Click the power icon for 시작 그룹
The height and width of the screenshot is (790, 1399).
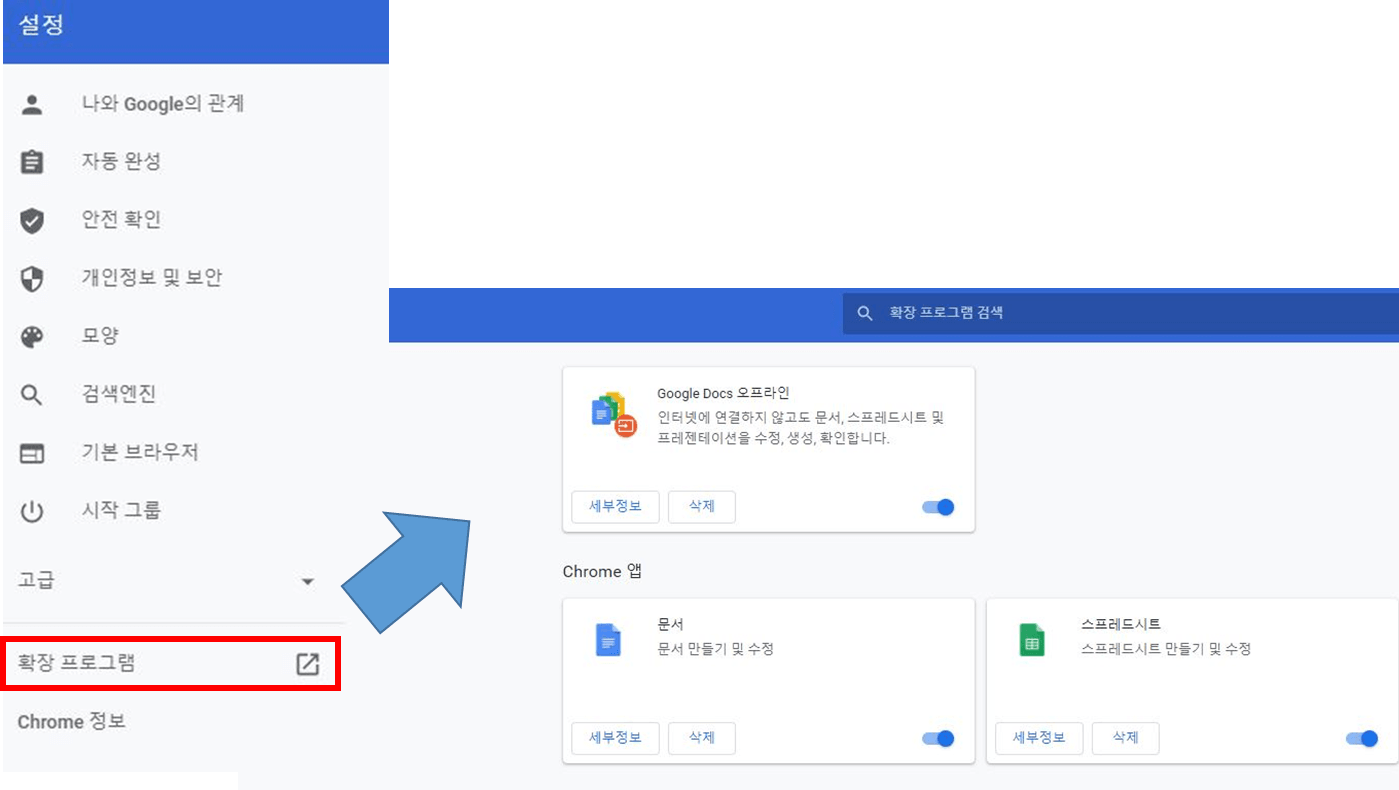[32, 512]
